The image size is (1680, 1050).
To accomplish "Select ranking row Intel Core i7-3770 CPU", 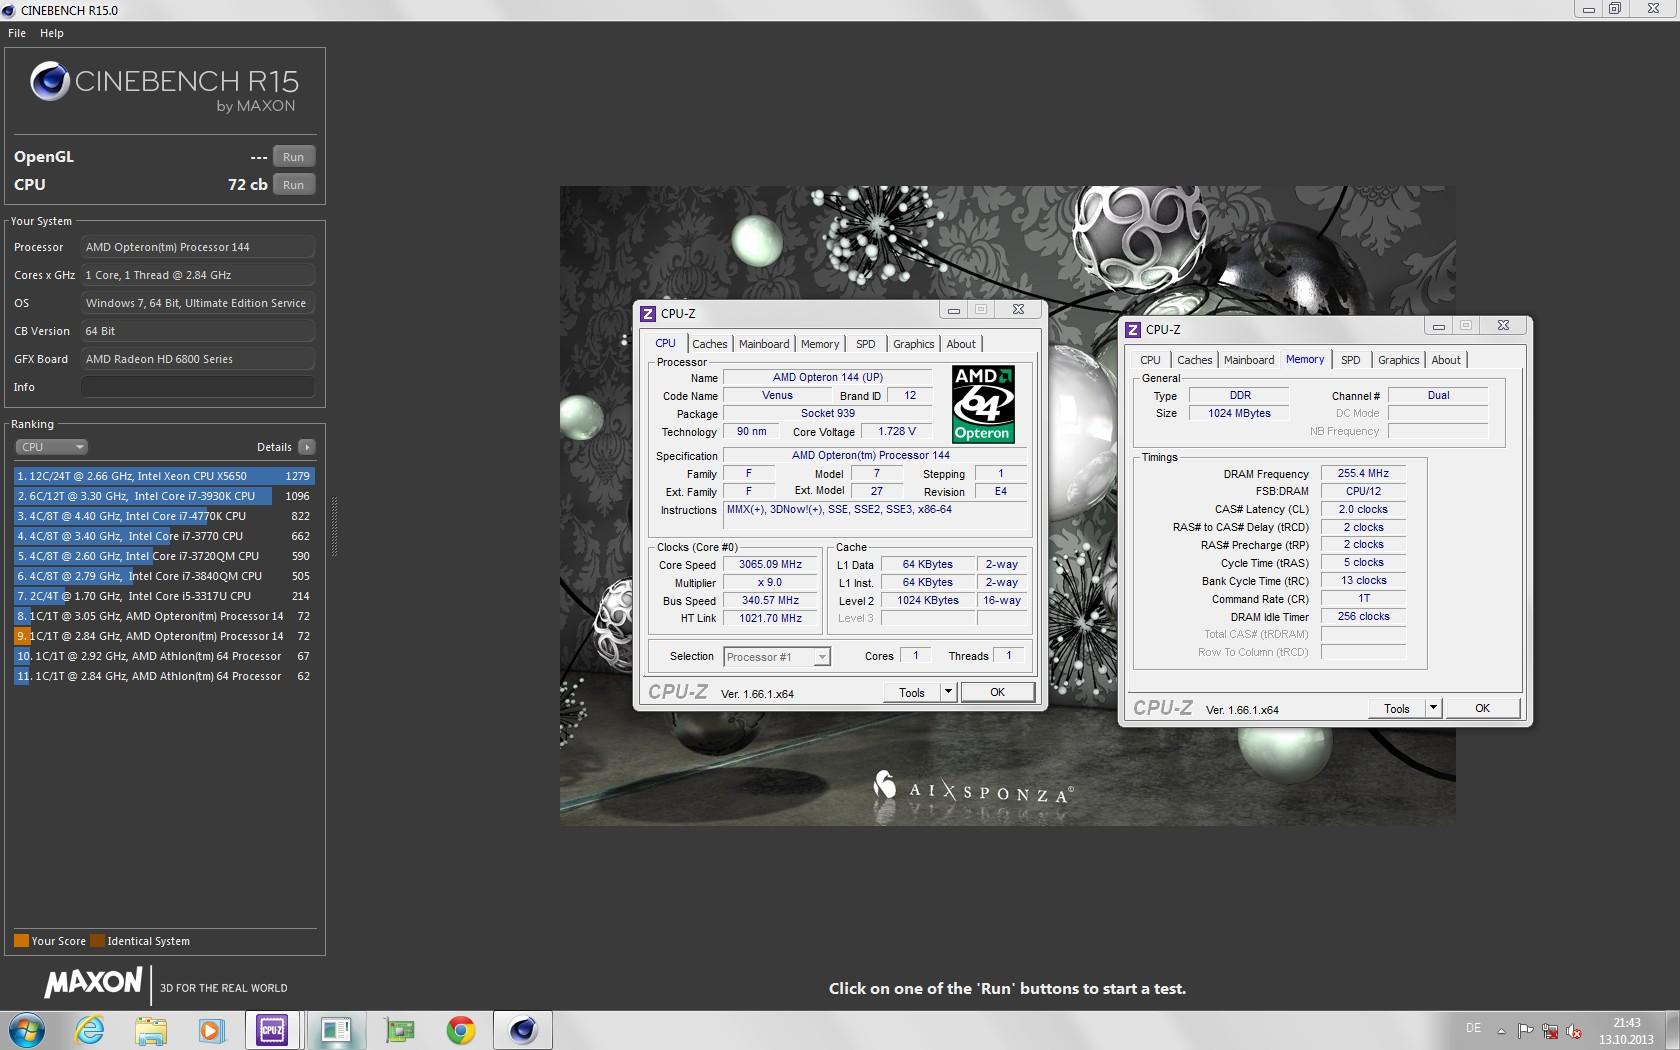I will 164,536.
